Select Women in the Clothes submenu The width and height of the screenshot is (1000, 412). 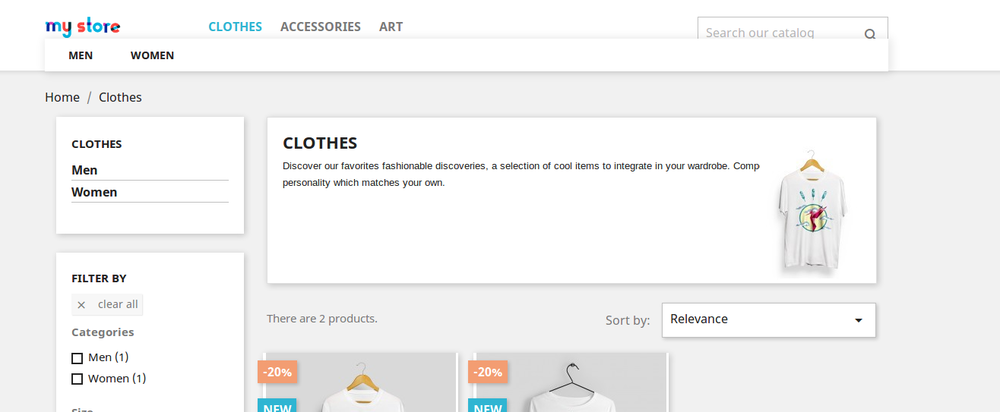(x=152, y=56)
